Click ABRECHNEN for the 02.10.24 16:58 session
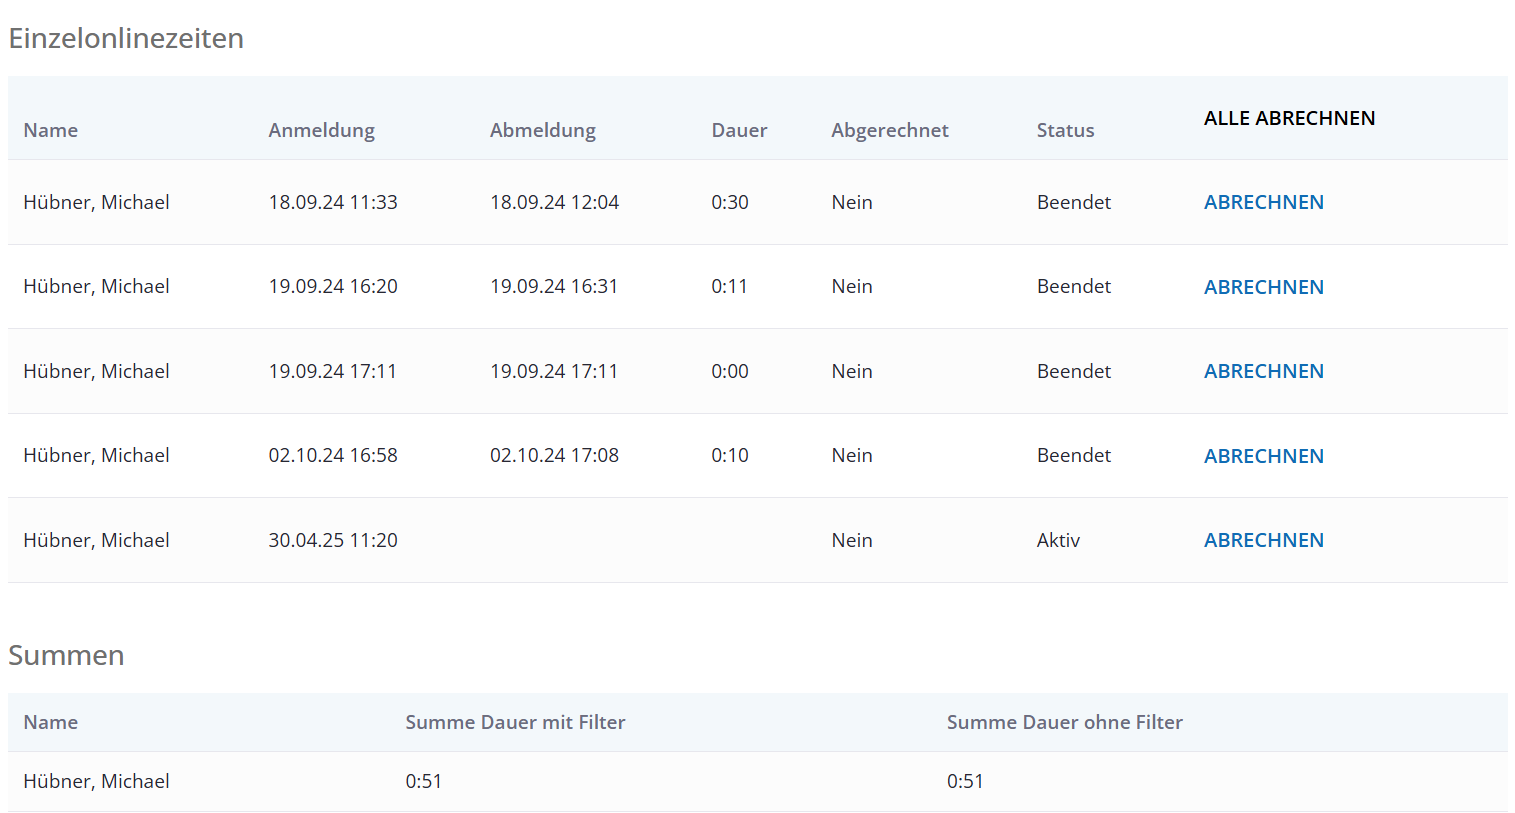The height and width of the screenshot is (813, 1515). click(1264, 456)
